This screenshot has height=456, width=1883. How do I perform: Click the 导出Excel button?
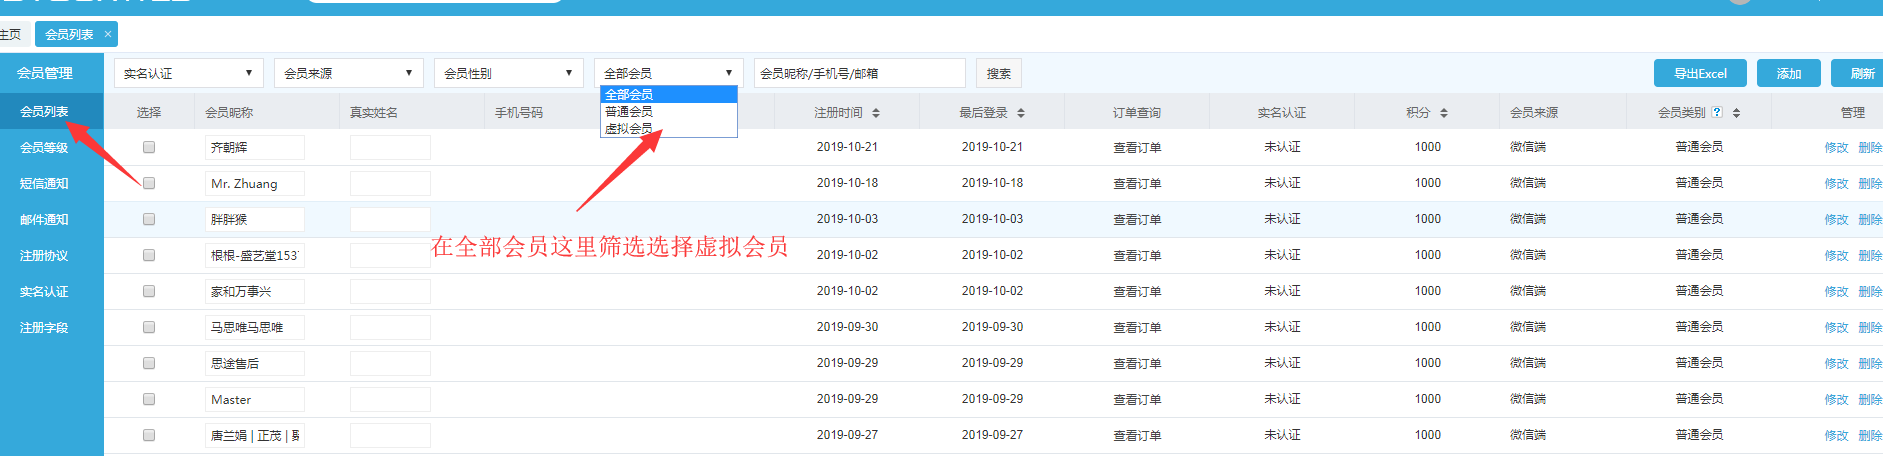[1700, 73]
